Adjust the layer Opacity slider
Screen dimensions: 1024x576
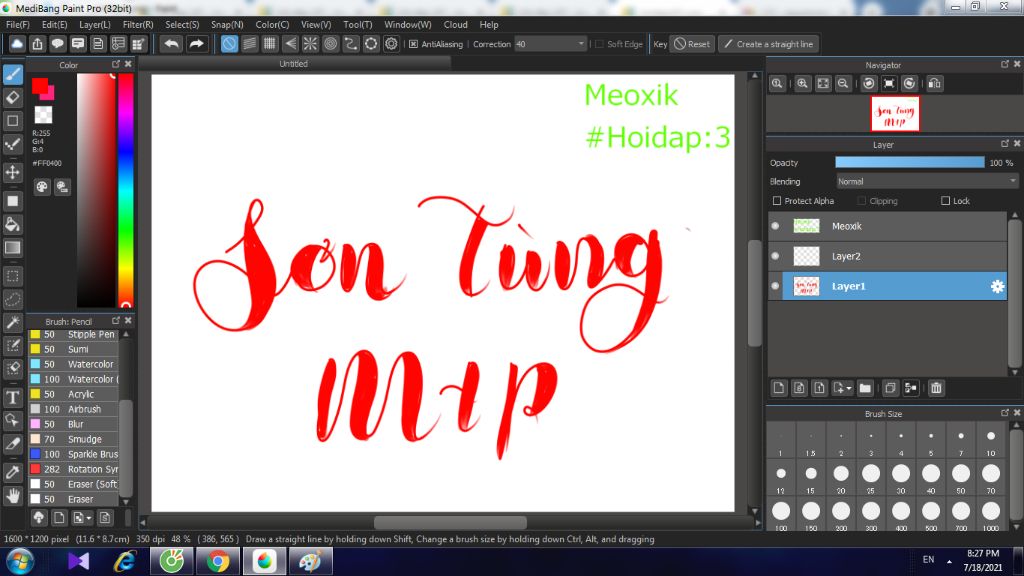pos(910,163)
